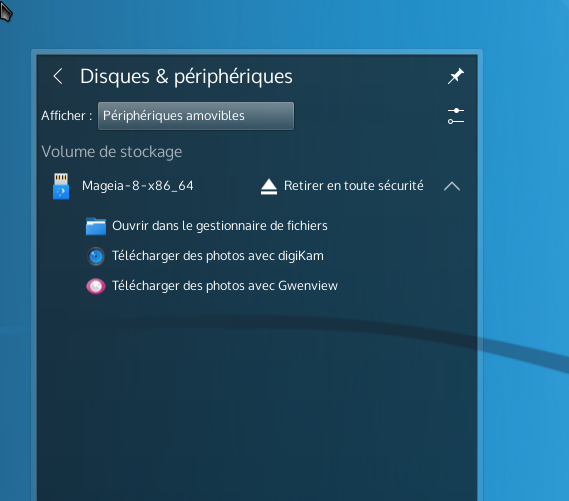
Task: Choose Télécharger des photos avec digiKam
Action: coord(218,256)
